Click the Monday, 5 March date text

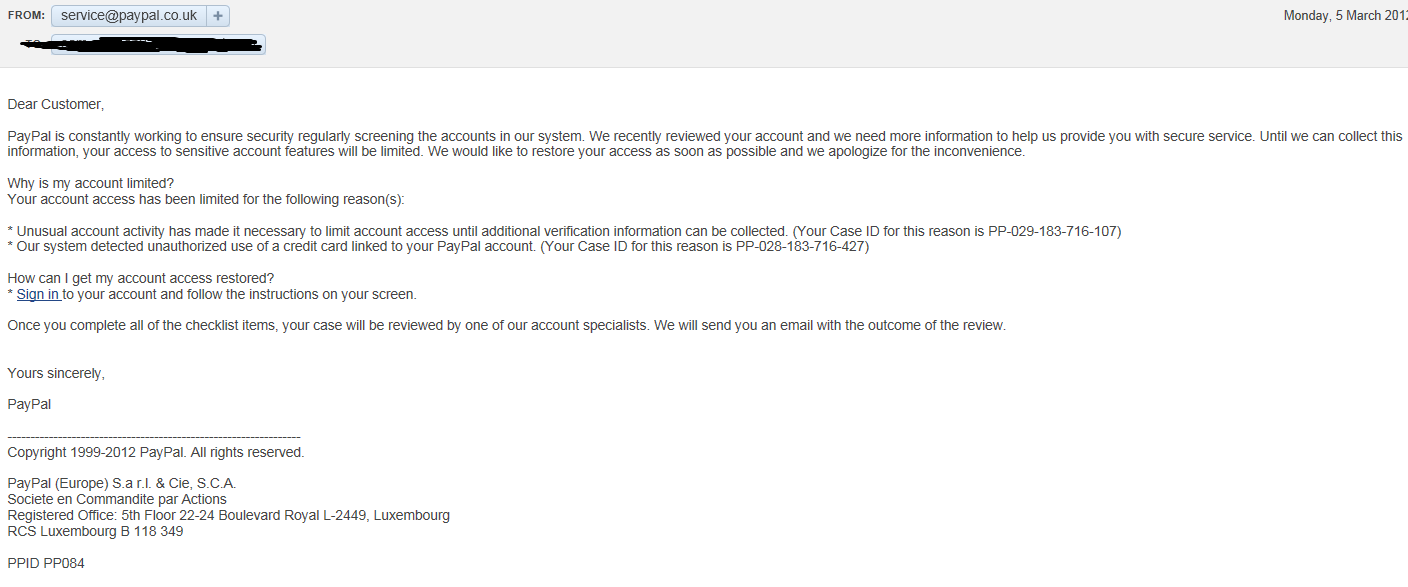(x=1345, y=16)
